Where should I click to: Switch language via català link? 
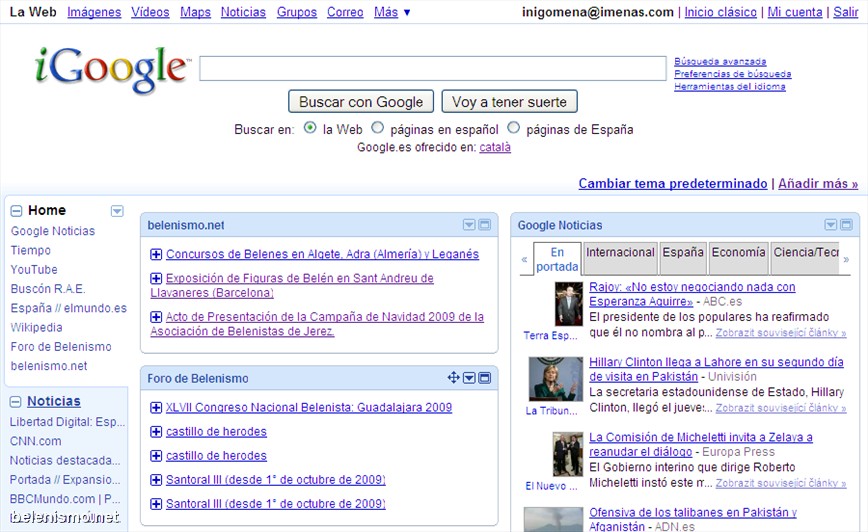click(495, 147)
